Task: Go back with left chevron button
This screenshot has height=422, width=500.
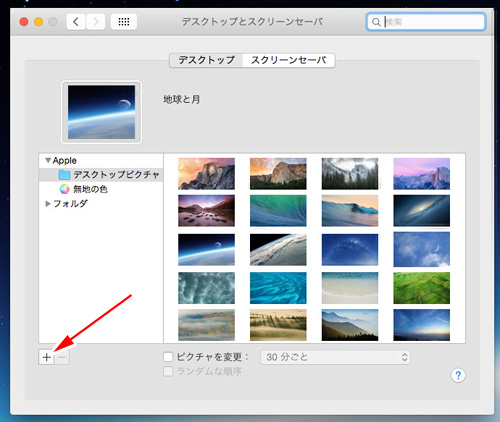Action: tap(76, 22)
